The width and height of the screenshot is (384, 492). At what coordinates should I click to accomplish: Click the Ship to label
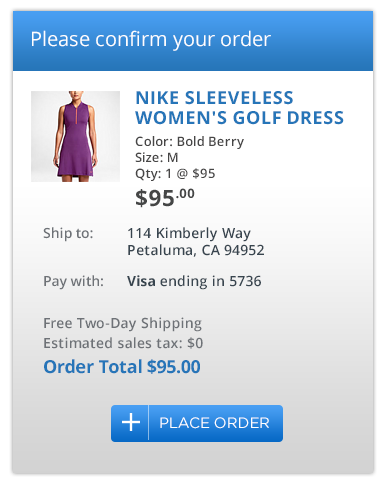click(x=68, y=233)
